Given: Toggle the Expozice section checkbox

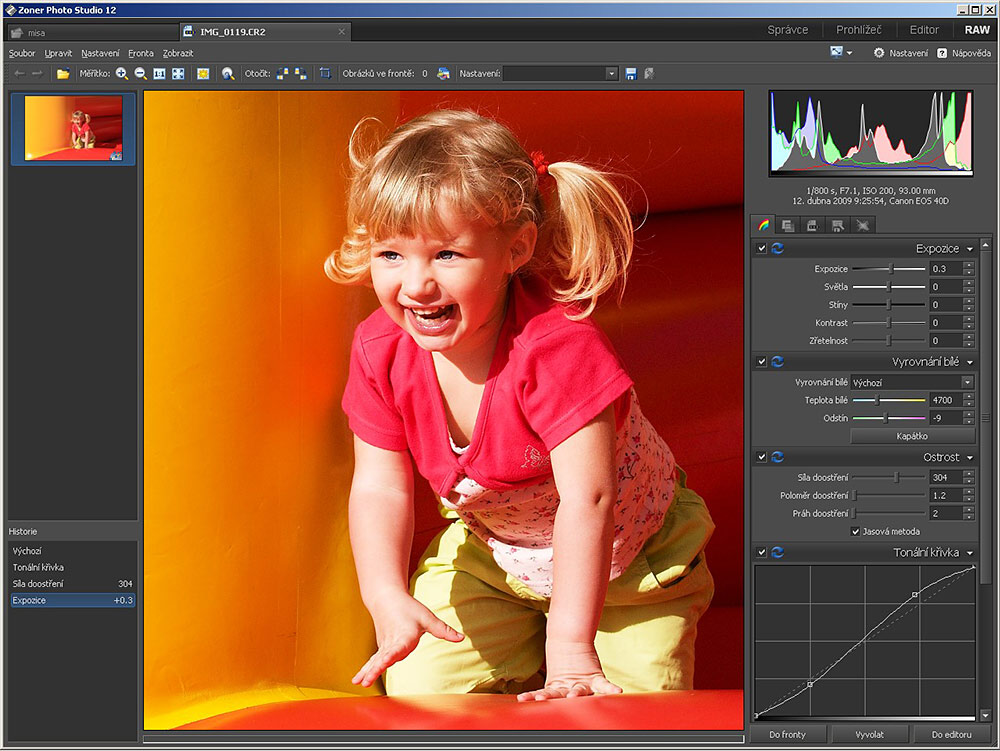Looking at the screenshot, I should coord(761,249).
